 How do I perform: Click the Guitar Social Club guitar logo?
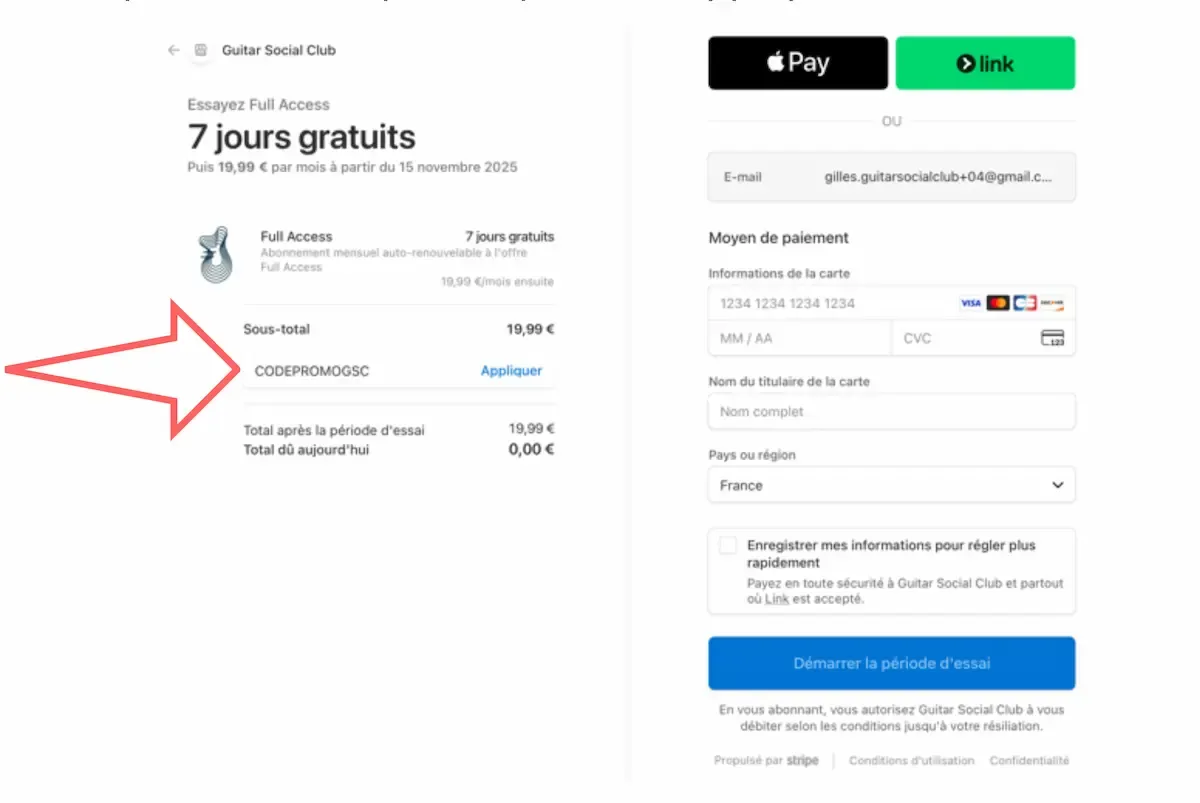coord(215,252)
